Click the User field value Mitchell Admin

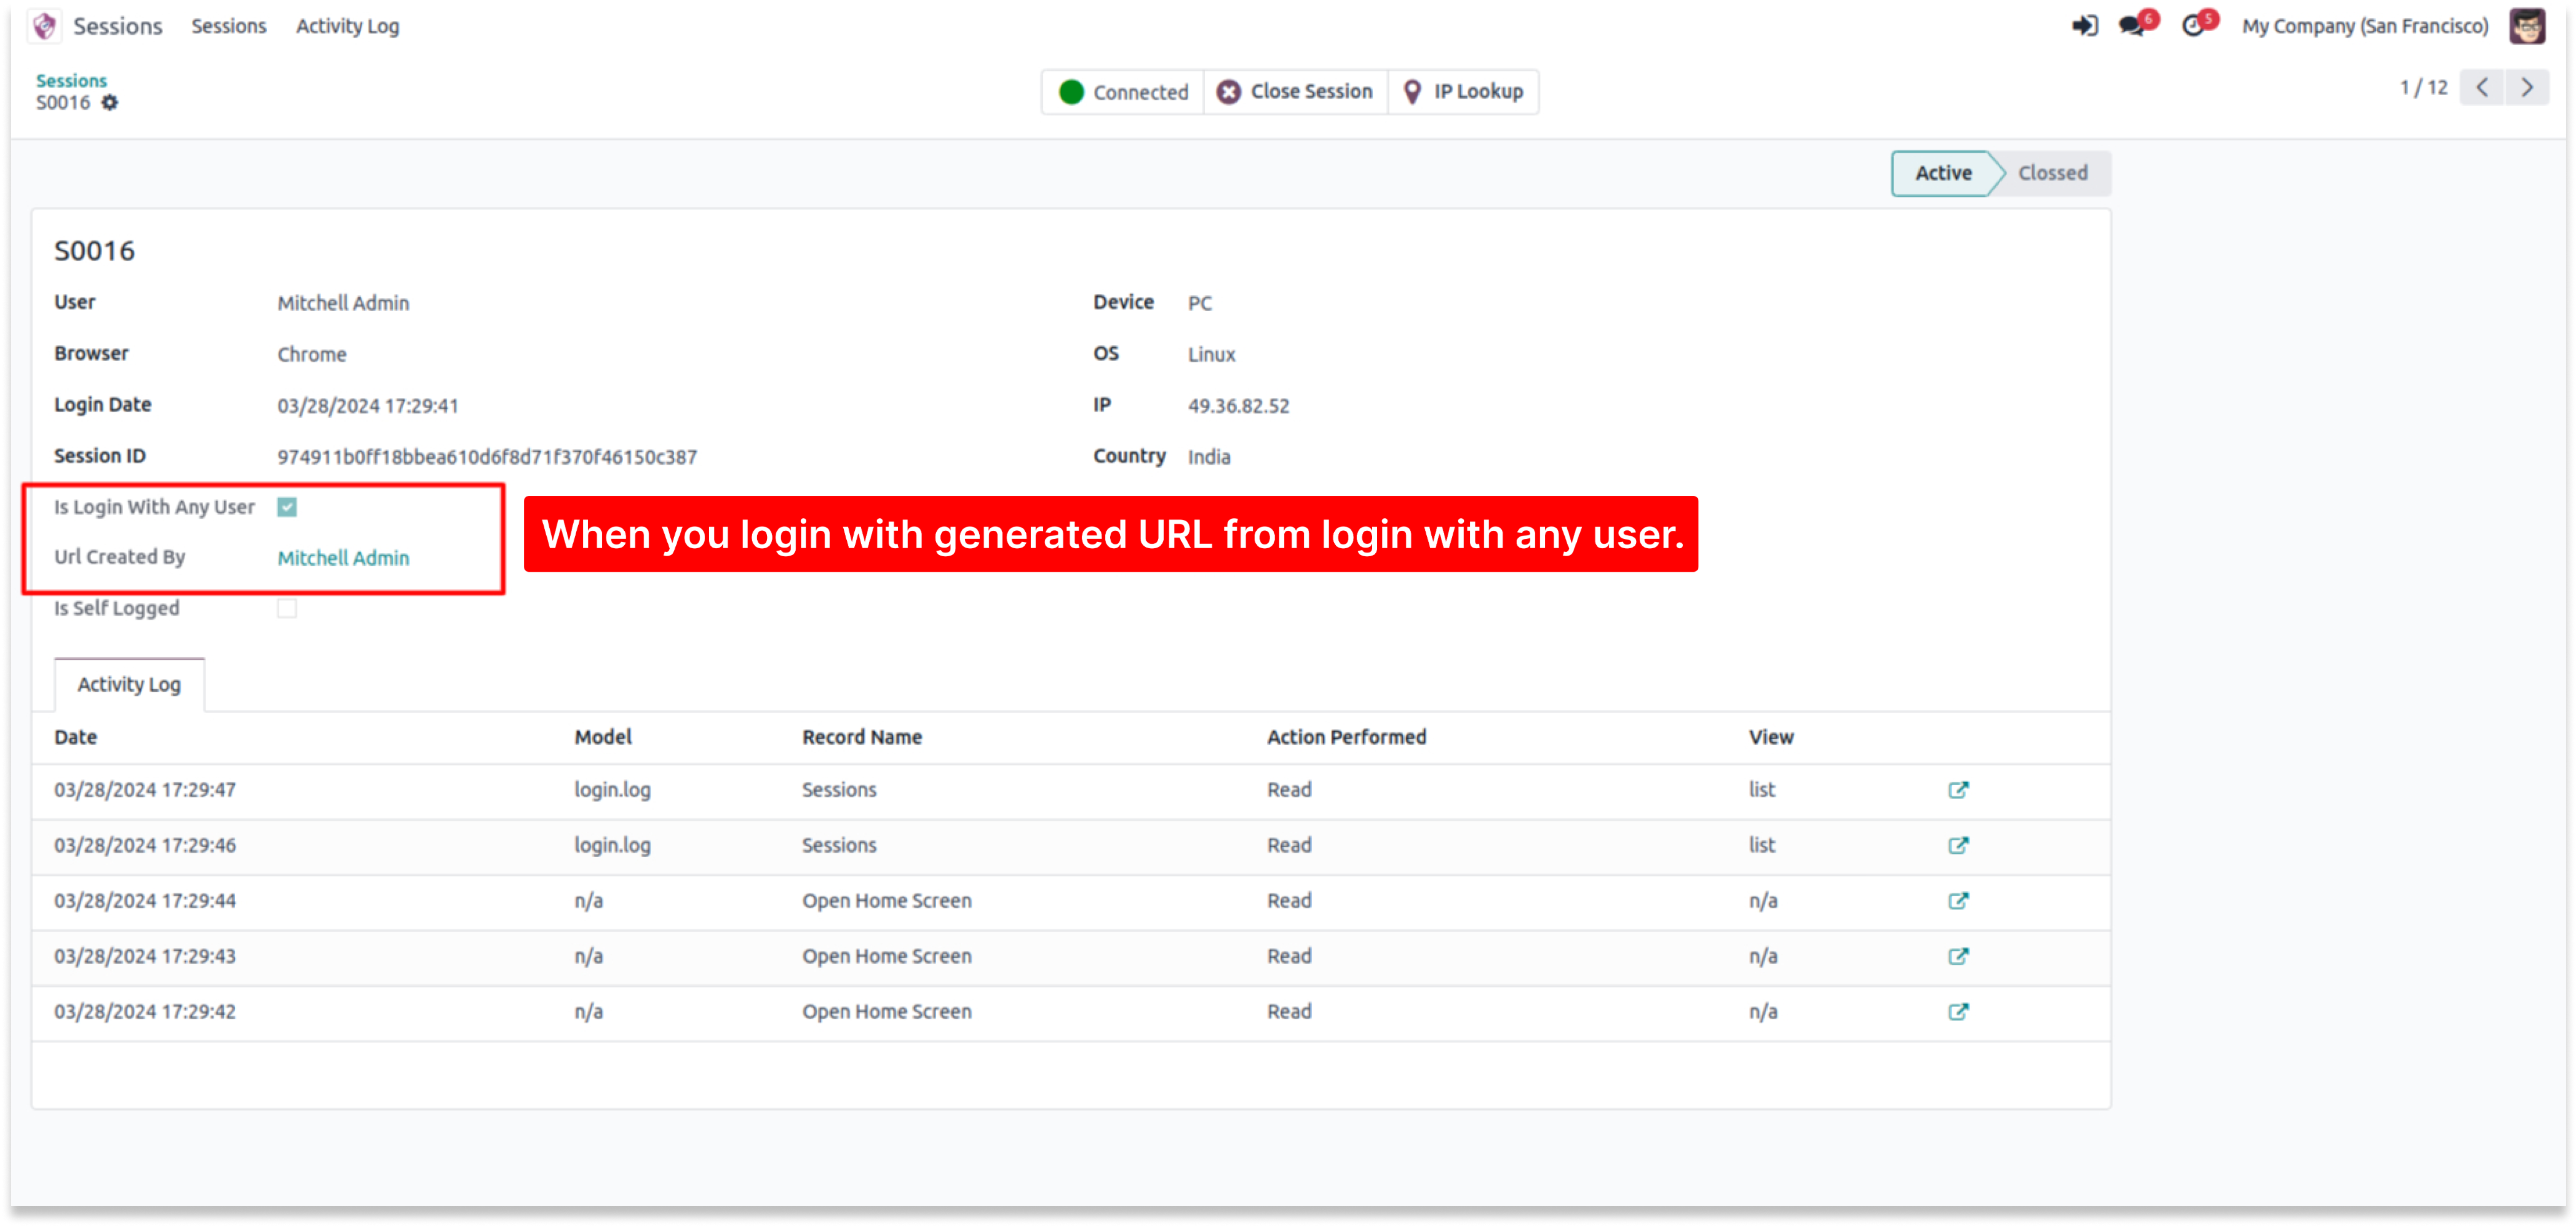(x=343, y=303)
